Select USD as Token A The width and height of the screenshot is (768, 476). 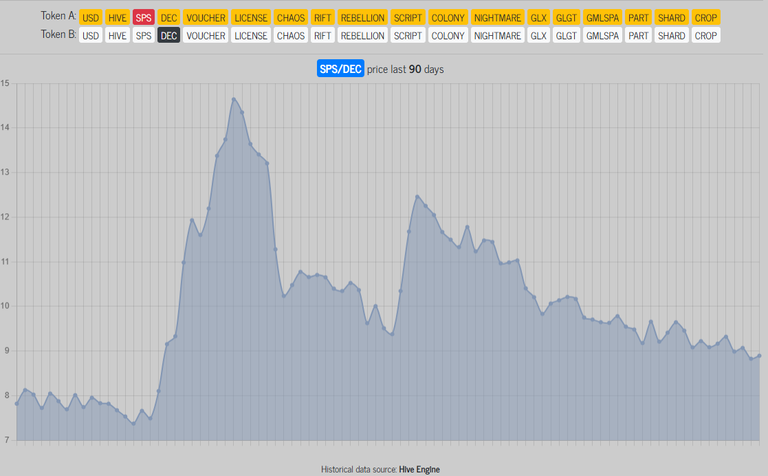point(91,18)
